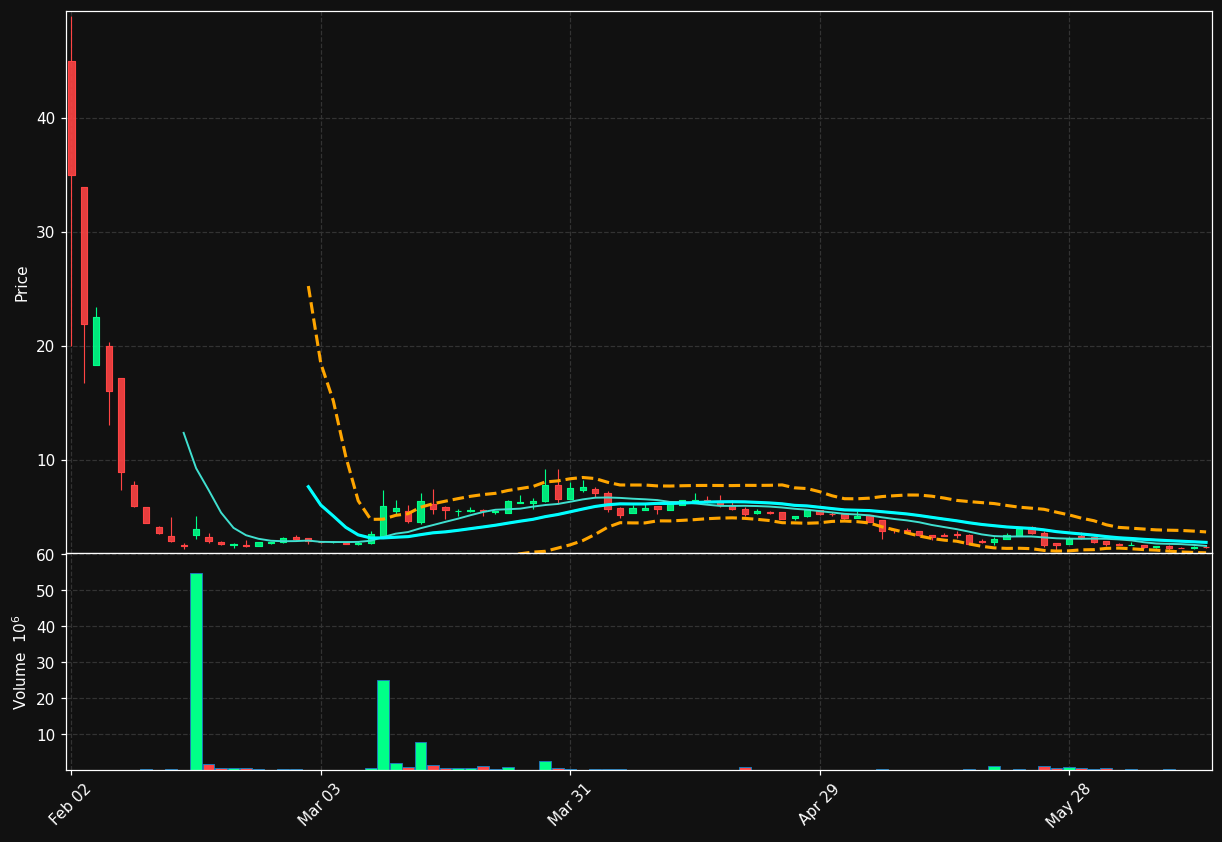The height and width of the screenshot is (842, 1222).
Task: Click the Volume axis title
Action: [21, 662]
